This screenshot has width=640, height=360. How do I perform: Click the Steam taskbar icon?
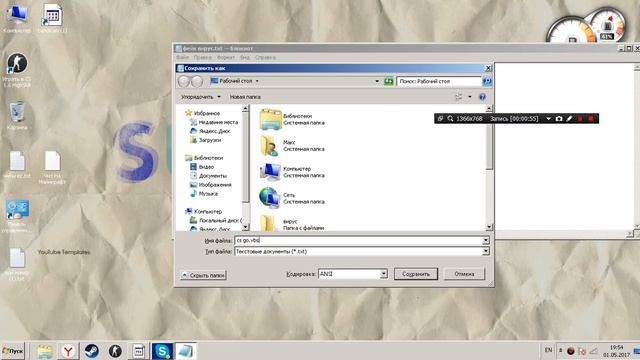click(91, 351)
